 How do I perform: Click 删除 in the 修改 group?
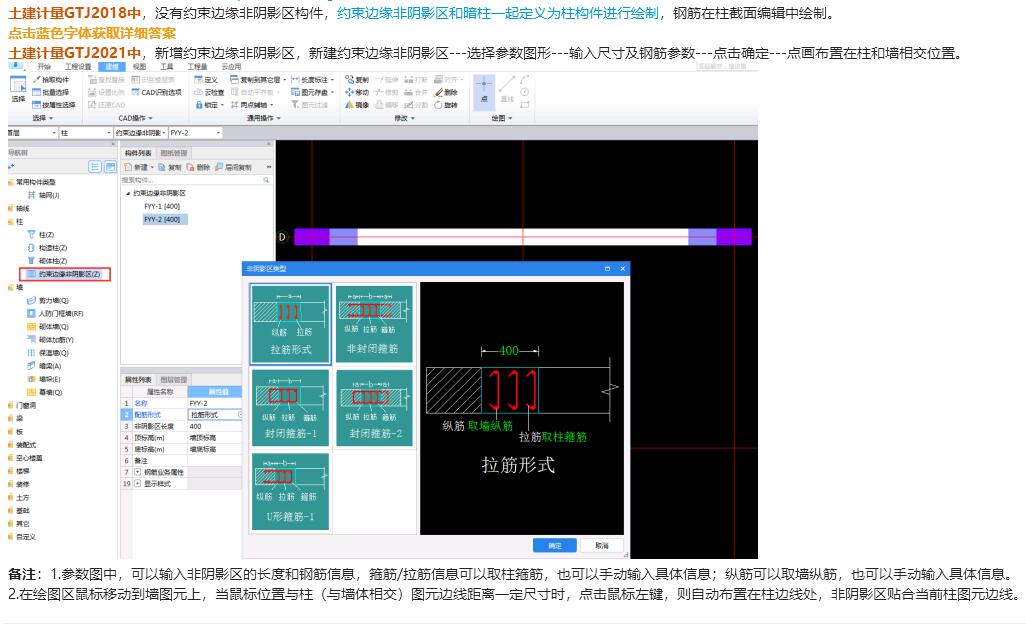point(446,92)
